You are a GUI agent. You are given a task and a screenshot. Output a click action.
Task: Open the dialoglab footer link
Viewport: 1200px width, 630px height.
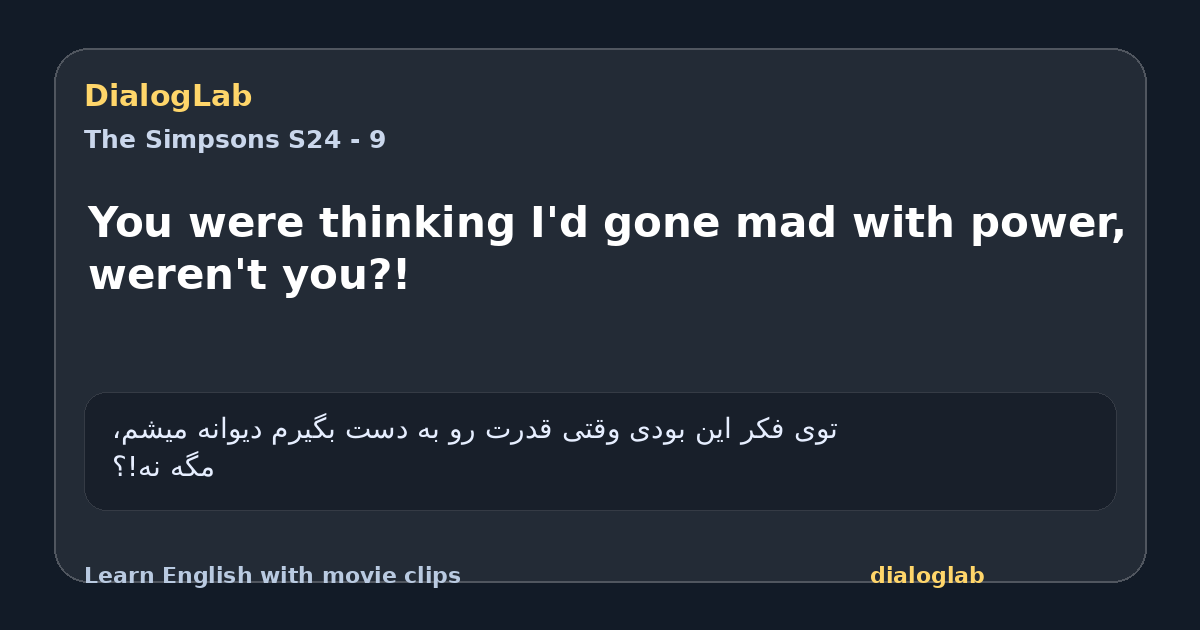point(927,576)
